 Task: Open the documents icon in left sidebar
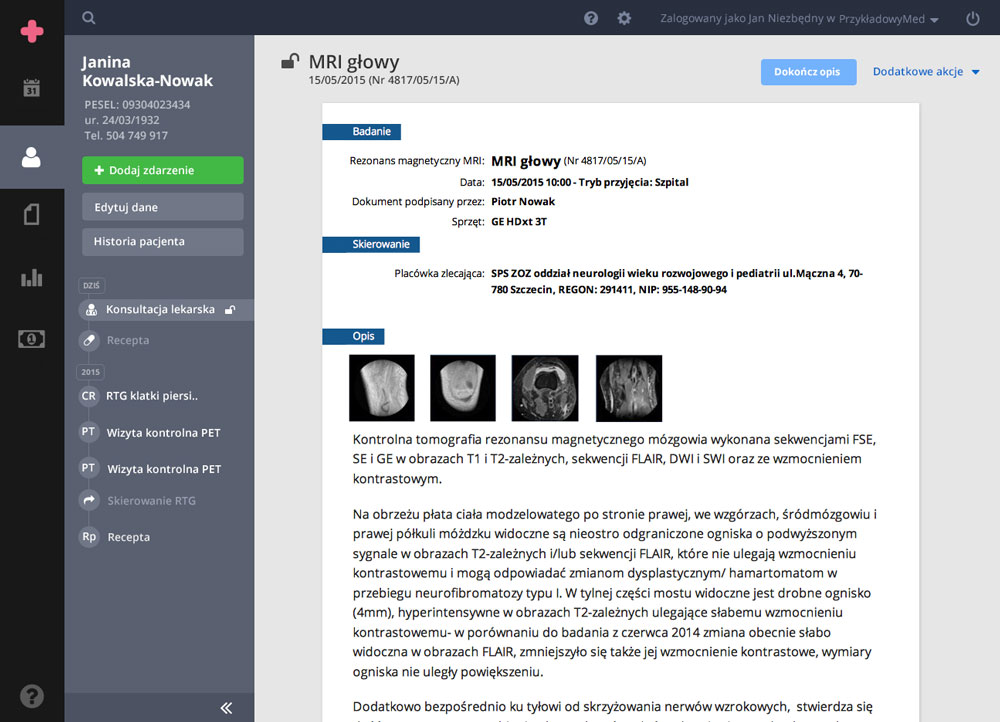click(x=32, y=214)
